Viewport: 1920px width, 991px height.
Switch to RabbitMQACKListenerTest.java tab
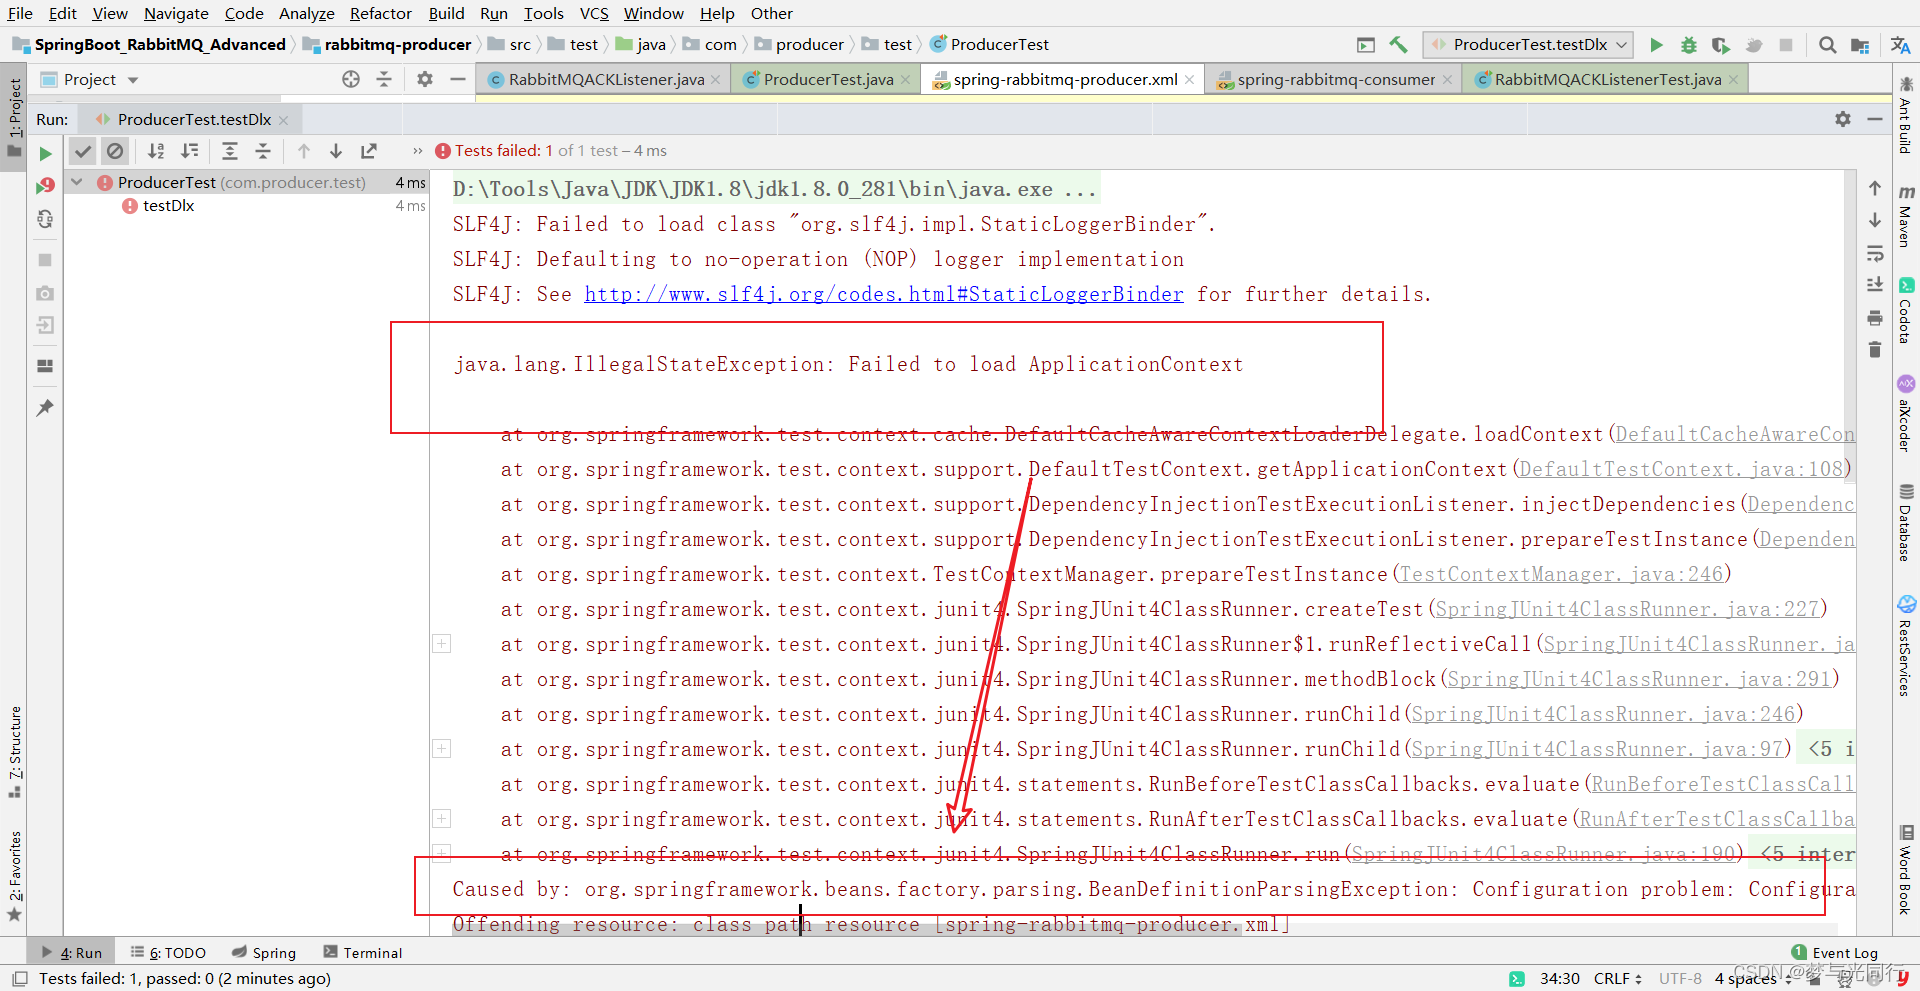click(1608, 80)
